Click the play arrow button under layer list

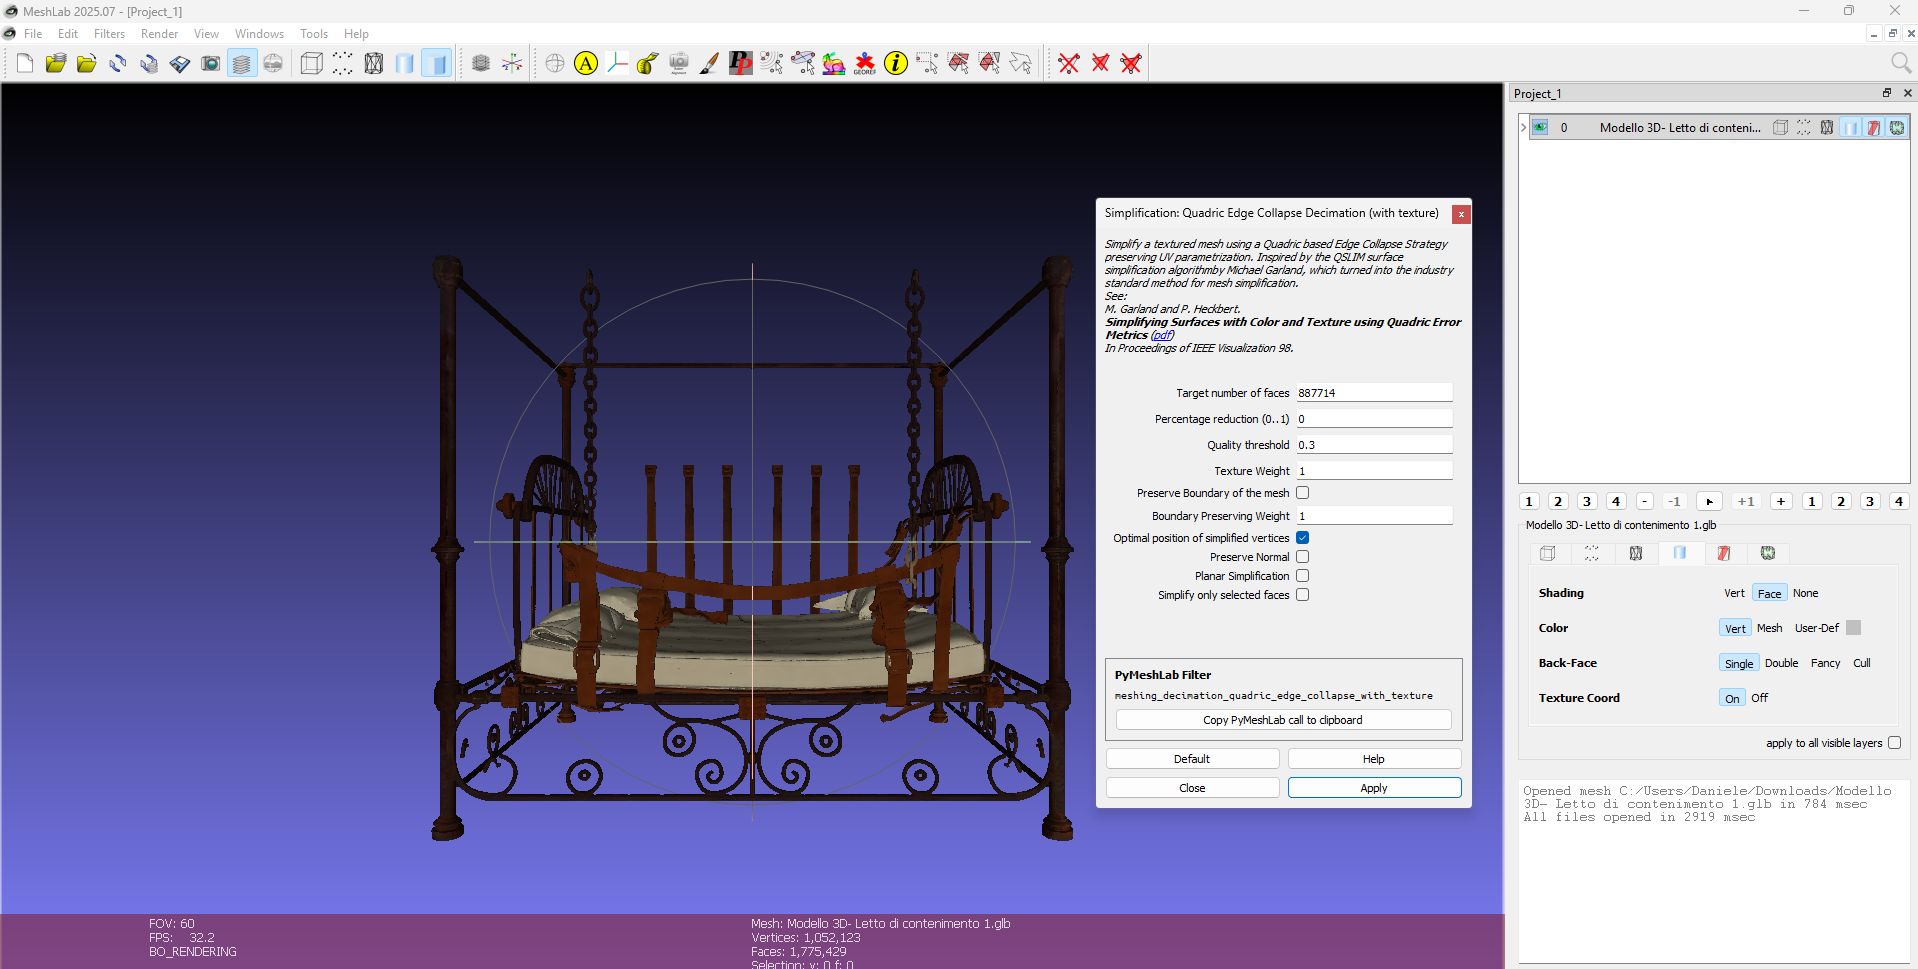(x=1709, y=502)
